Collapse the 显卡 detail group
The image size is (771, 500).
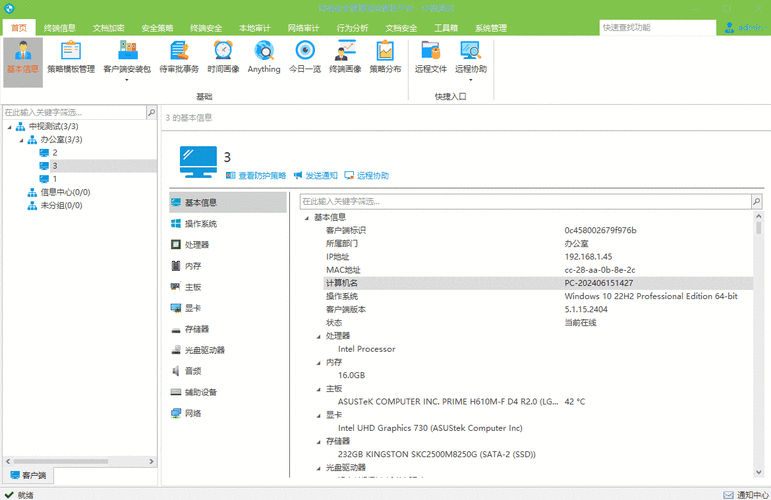pos(319,415)
